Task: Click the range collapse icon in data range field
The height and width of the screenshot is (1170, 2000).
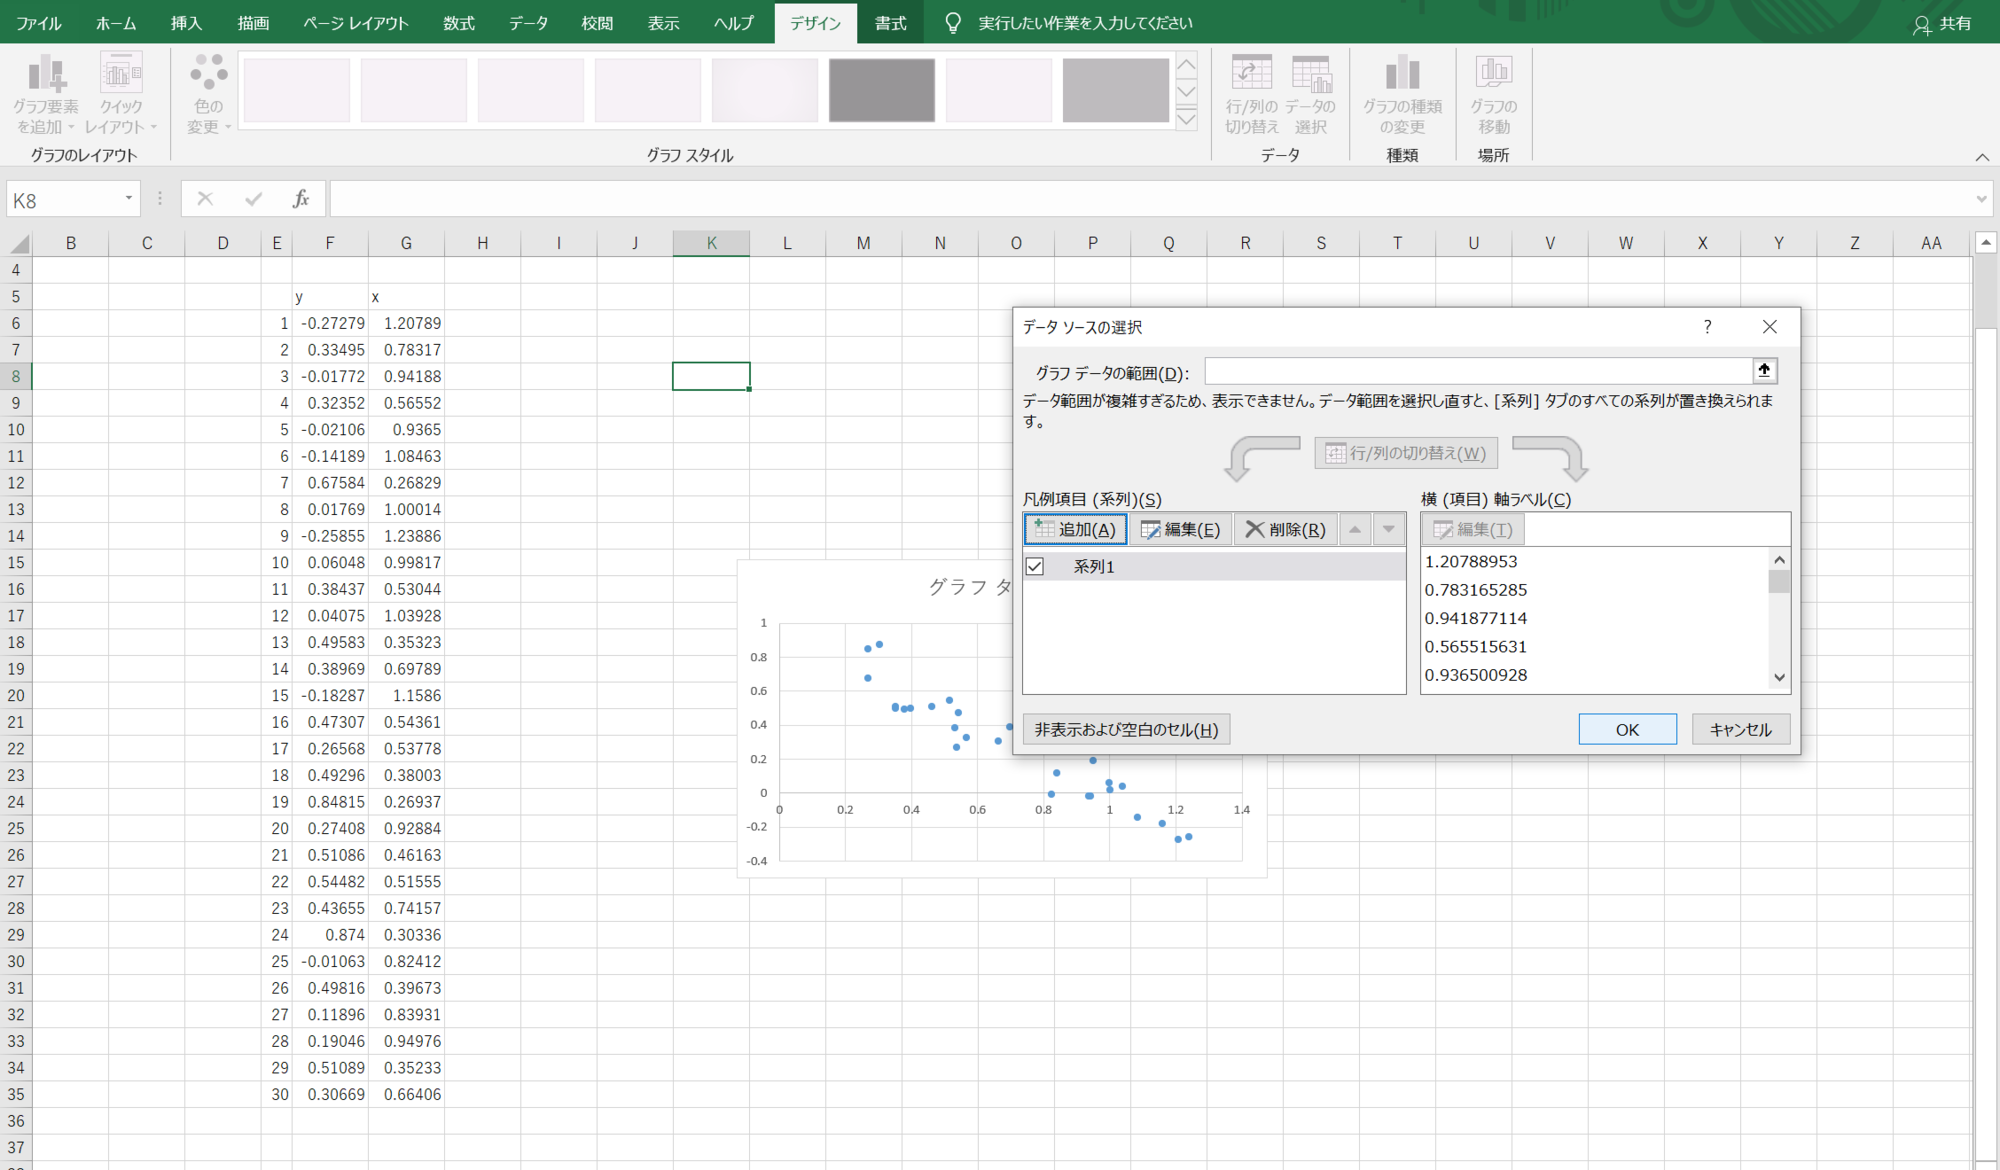Action: [x=1764, y=371]
